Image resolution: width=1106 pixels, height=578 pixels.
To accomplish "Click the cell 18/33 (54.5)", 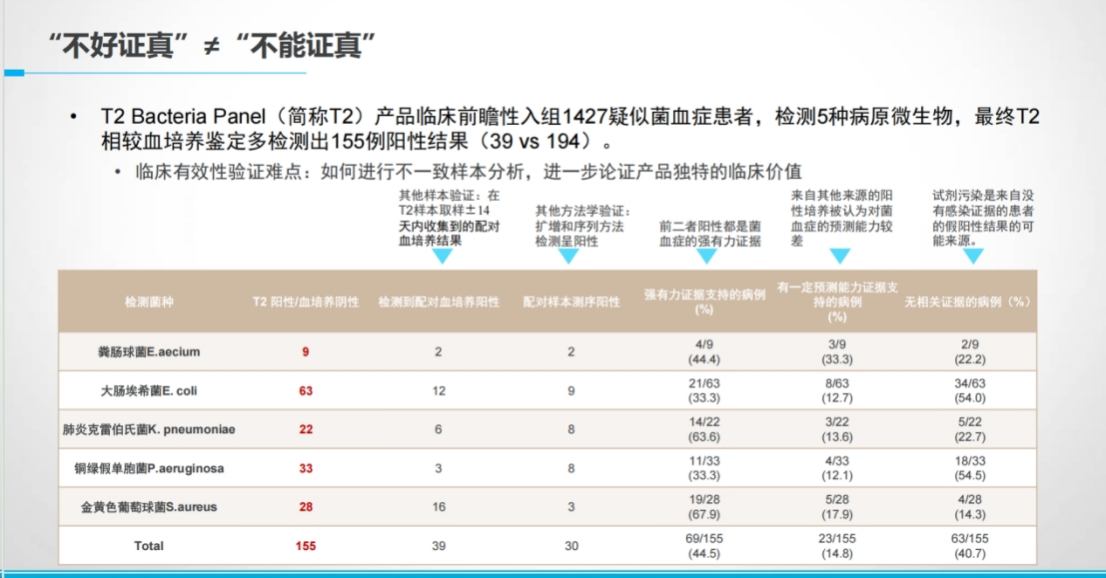I will [x=970, y=468].
